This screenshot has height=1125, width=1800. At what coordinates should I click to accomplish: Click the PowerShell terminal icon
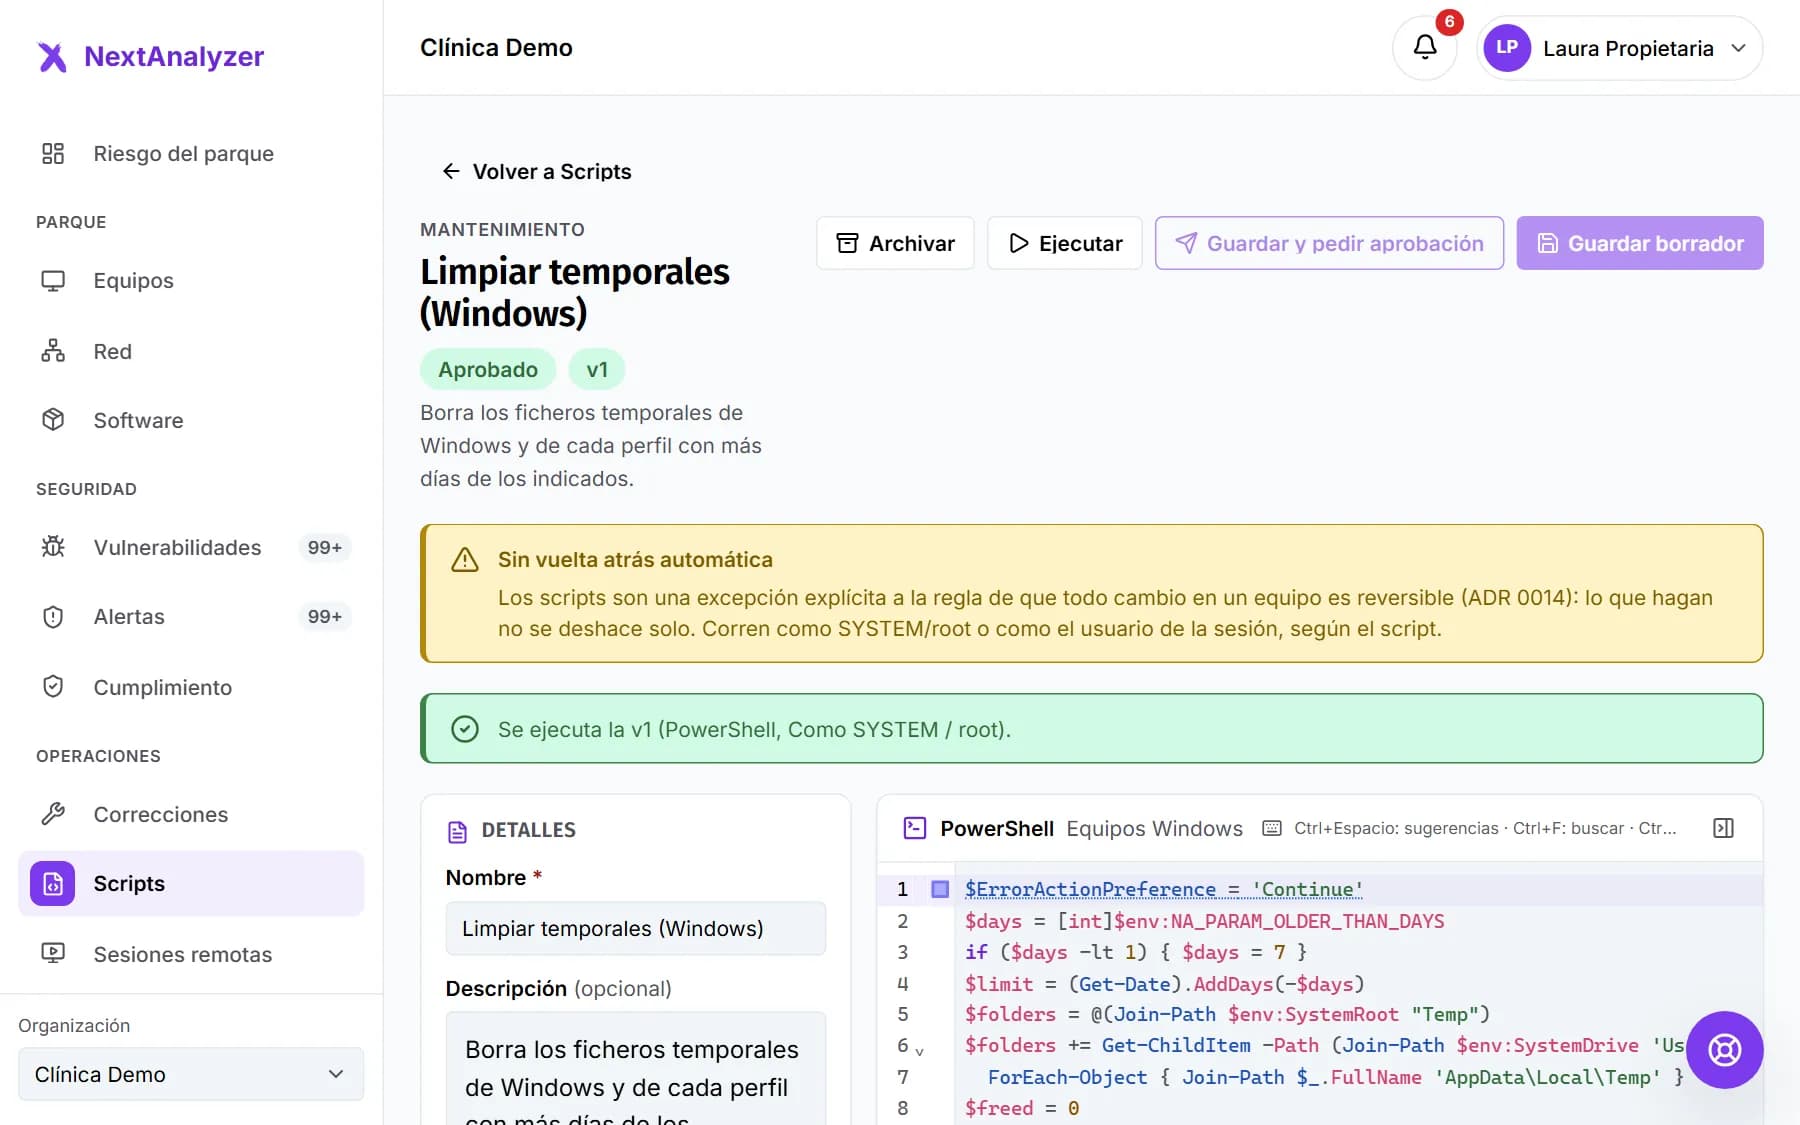915,828
